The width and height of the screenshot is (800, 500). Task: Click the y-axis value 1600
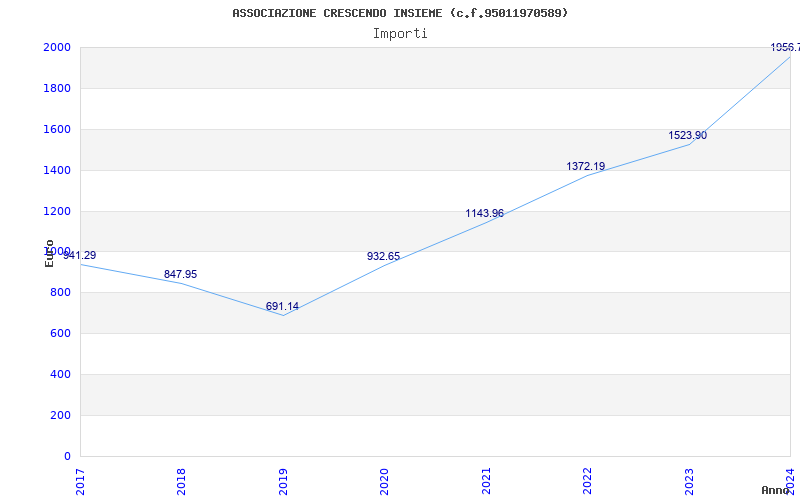point(57,129)
